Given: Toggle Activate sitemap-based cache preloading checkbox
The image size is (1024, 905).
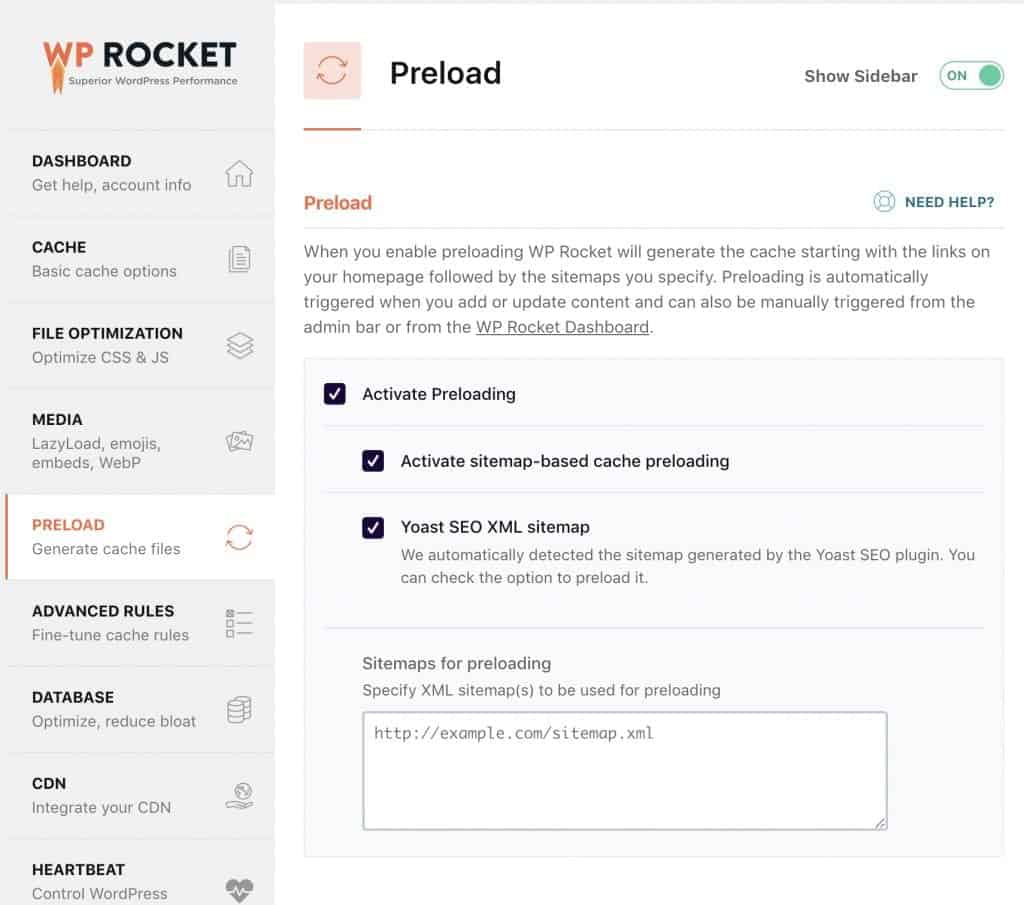Looking at the screenshot, I should (373, 461).
